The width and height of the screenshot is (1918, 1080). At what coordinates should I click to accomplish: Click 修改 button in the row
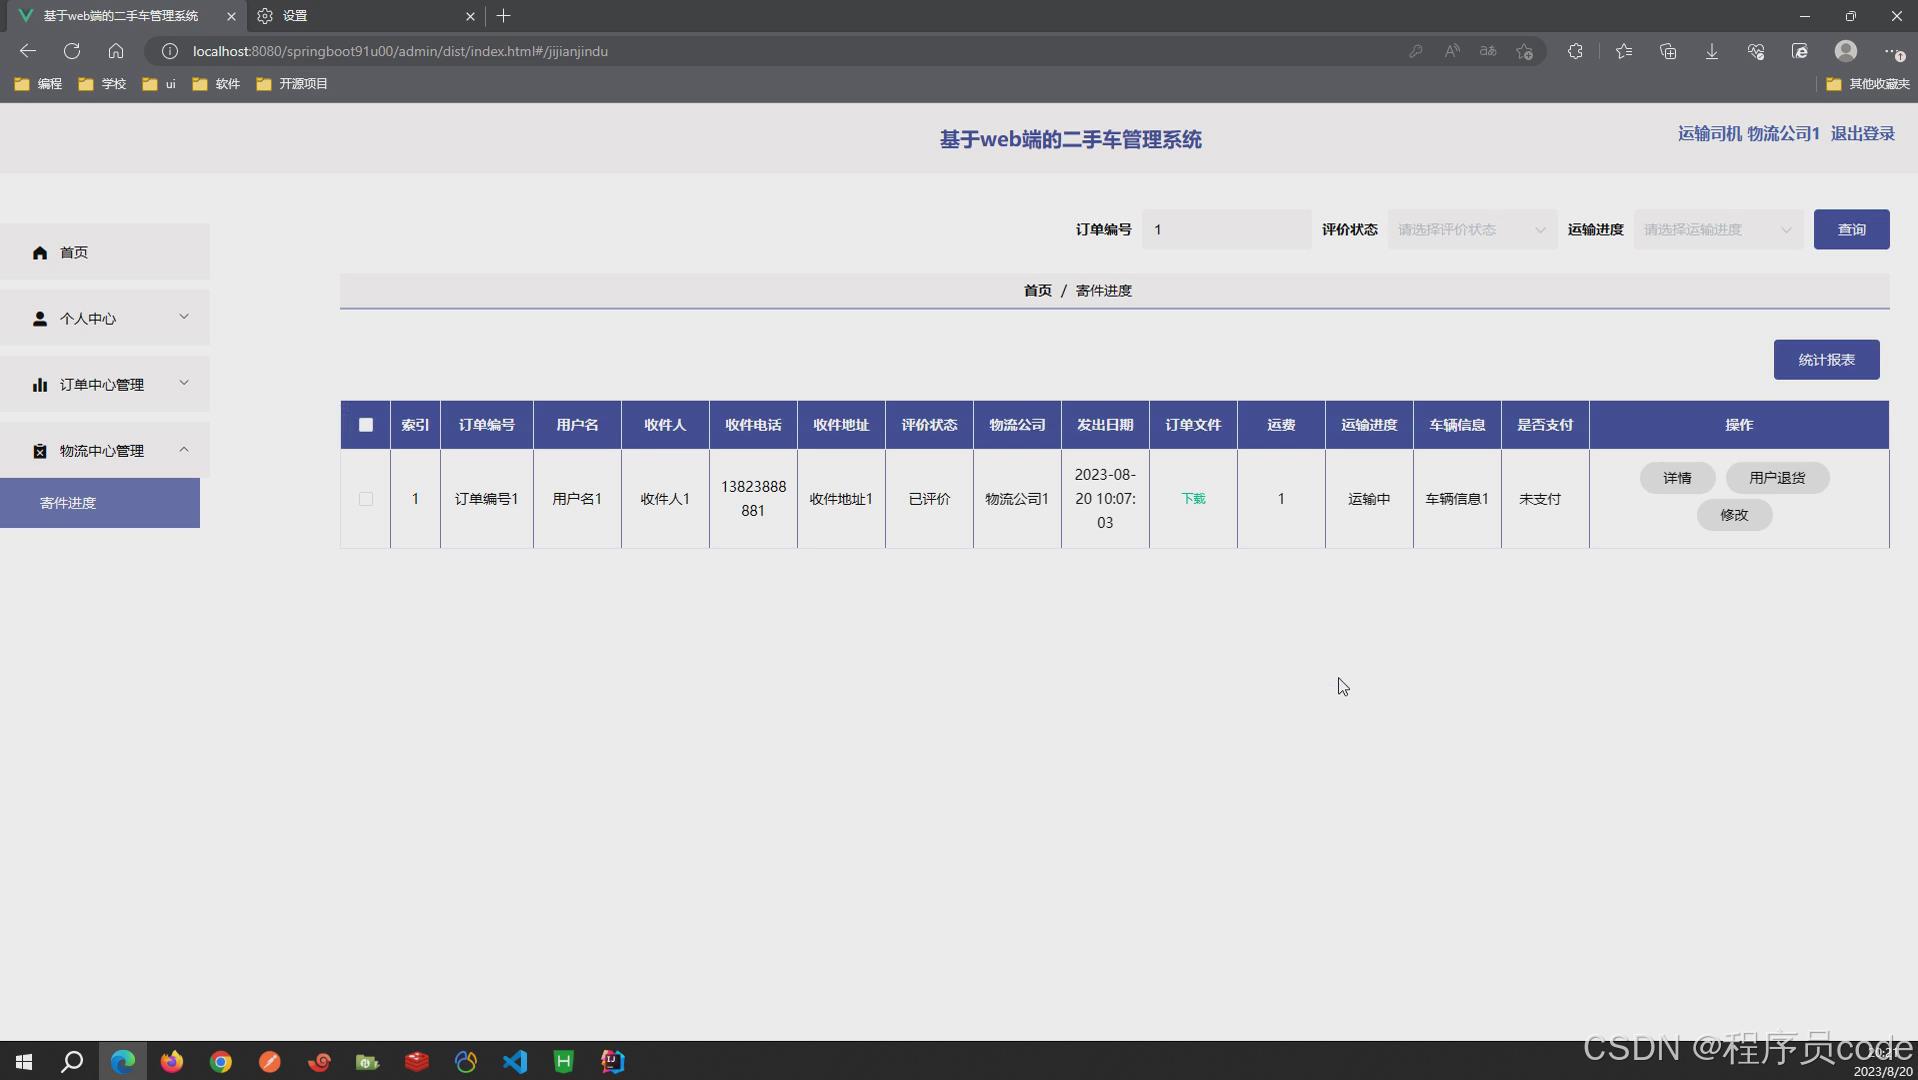[1734, 515]
